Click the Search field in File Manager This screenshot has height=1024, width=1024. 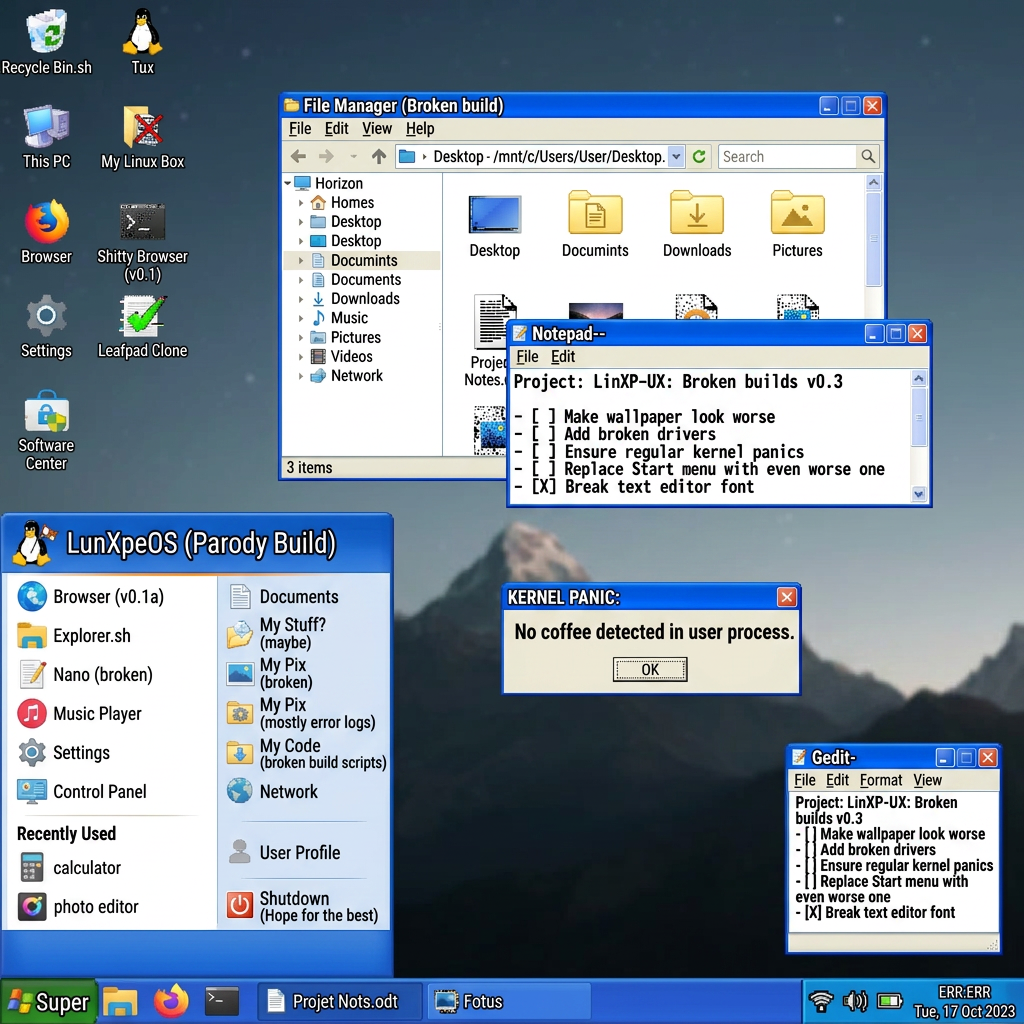click(787, 157)
